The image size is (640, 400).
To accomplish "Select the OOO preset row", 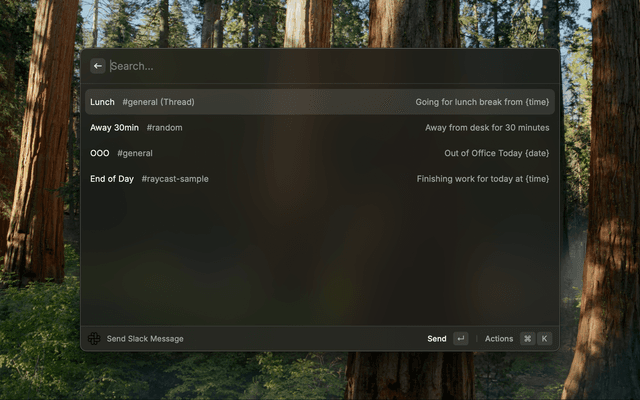I will pyautogui.click(x=320, y=153).
